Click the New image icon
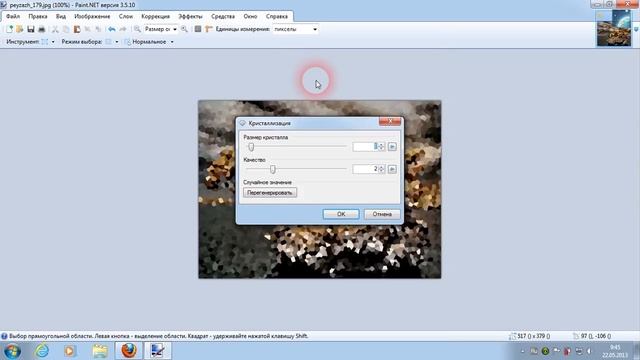 tap(9, 29)
